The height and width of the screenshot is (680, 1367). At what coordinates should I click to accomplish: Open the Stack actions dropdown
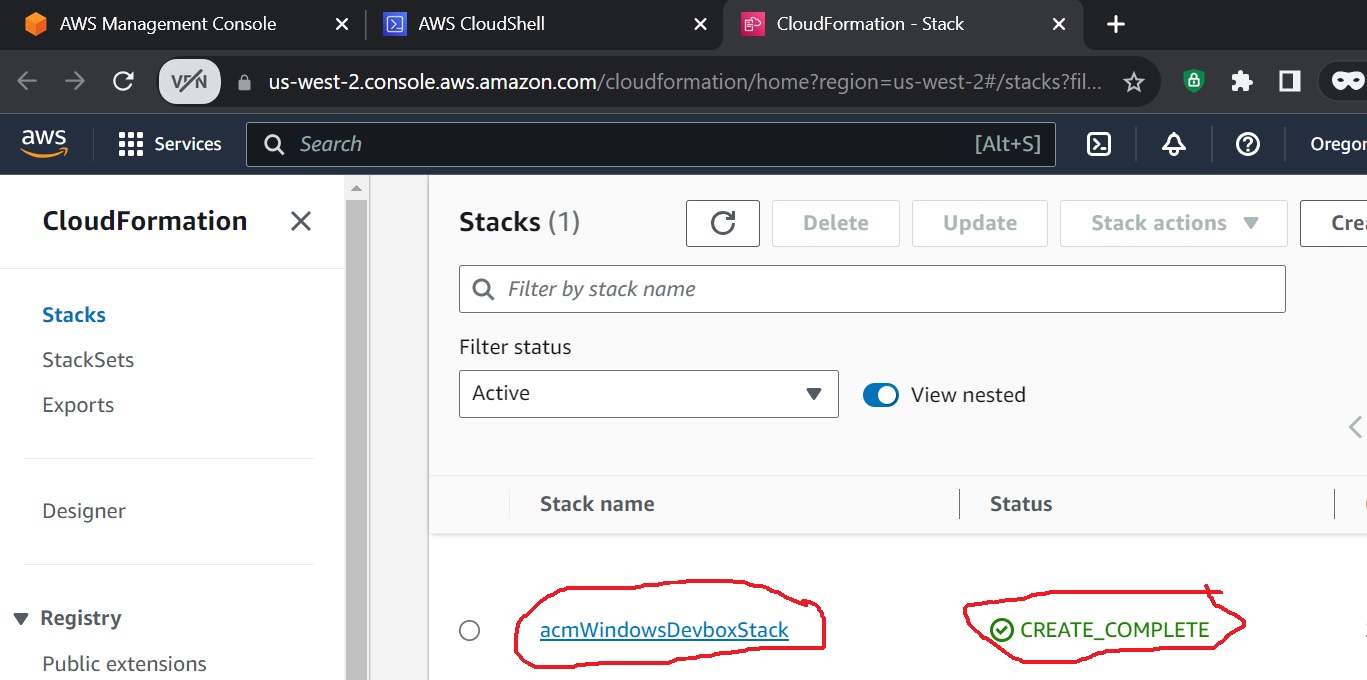coord(1173,223)
